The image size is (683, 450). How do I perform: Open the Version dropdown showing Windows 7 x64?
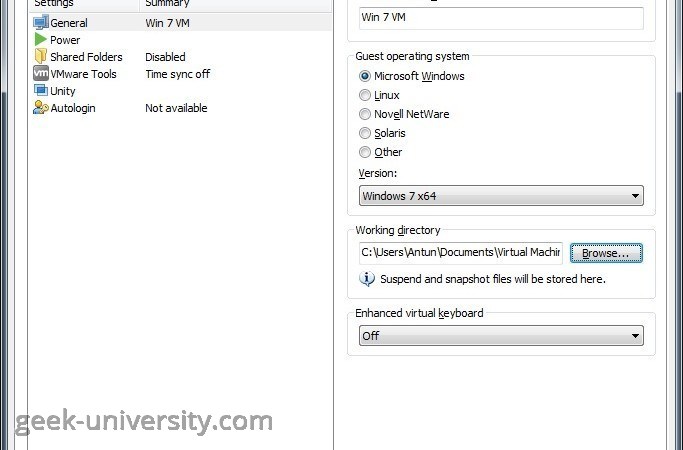501,196
